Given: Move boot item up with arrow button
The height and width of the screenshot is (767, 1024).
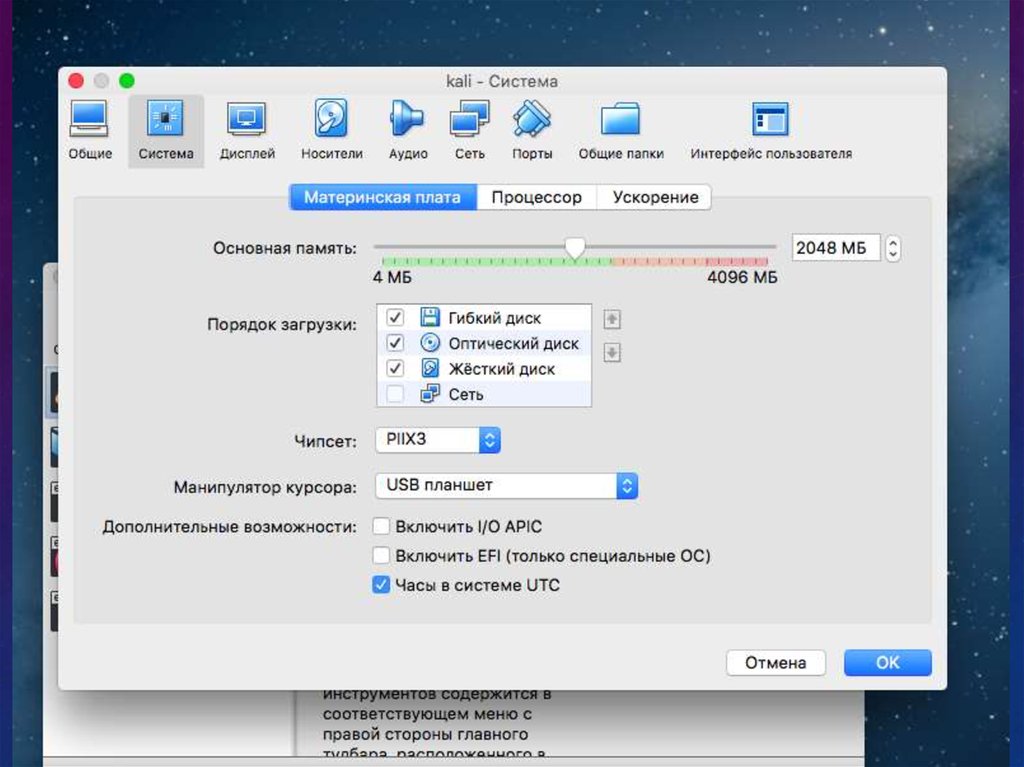Looking at the screenshot, I should click(613, 320).
